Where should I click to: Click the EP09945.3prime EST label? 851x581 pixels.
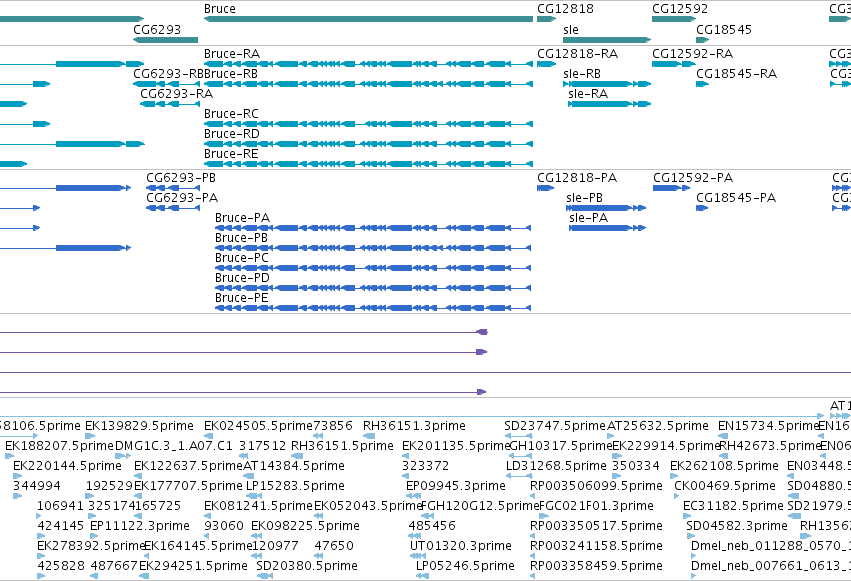456,486
